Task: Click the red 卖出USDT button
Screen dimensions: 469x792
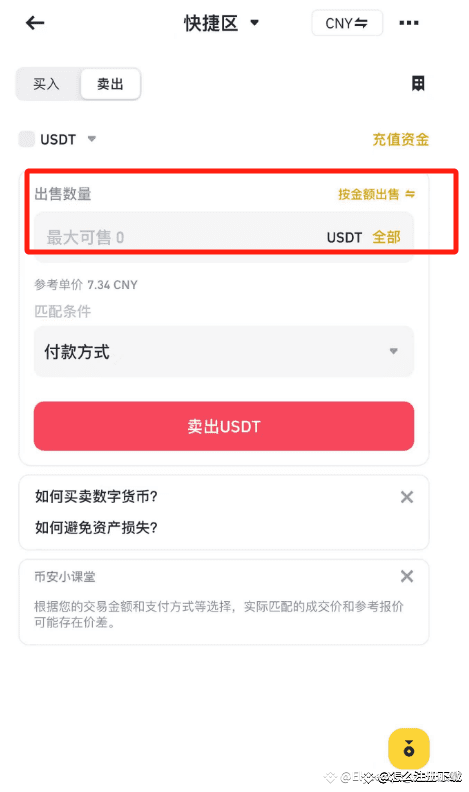Action: coord(224,426)
